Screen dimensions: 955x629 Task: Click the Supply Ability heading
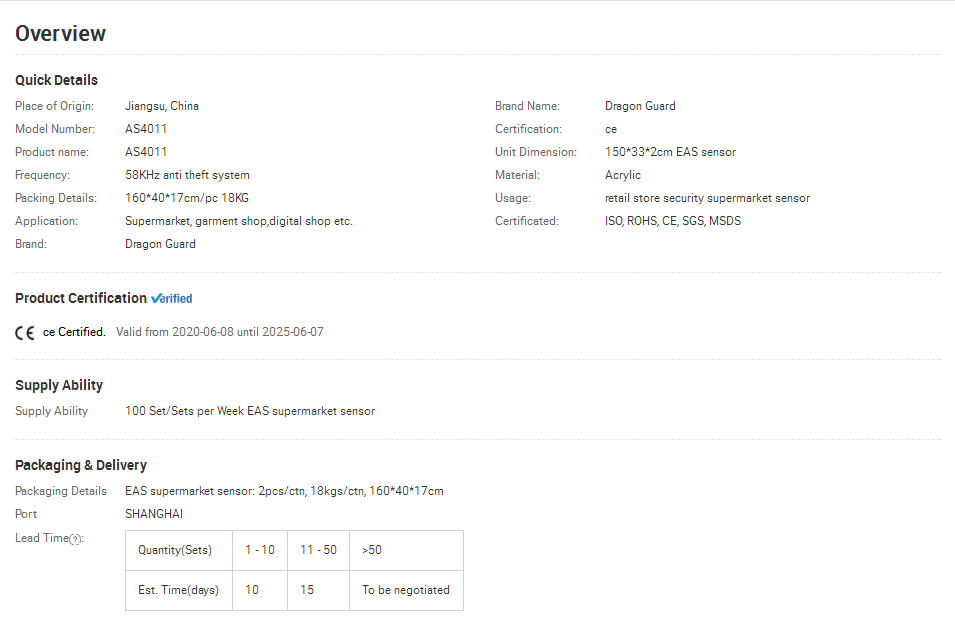tap(59, 385)
